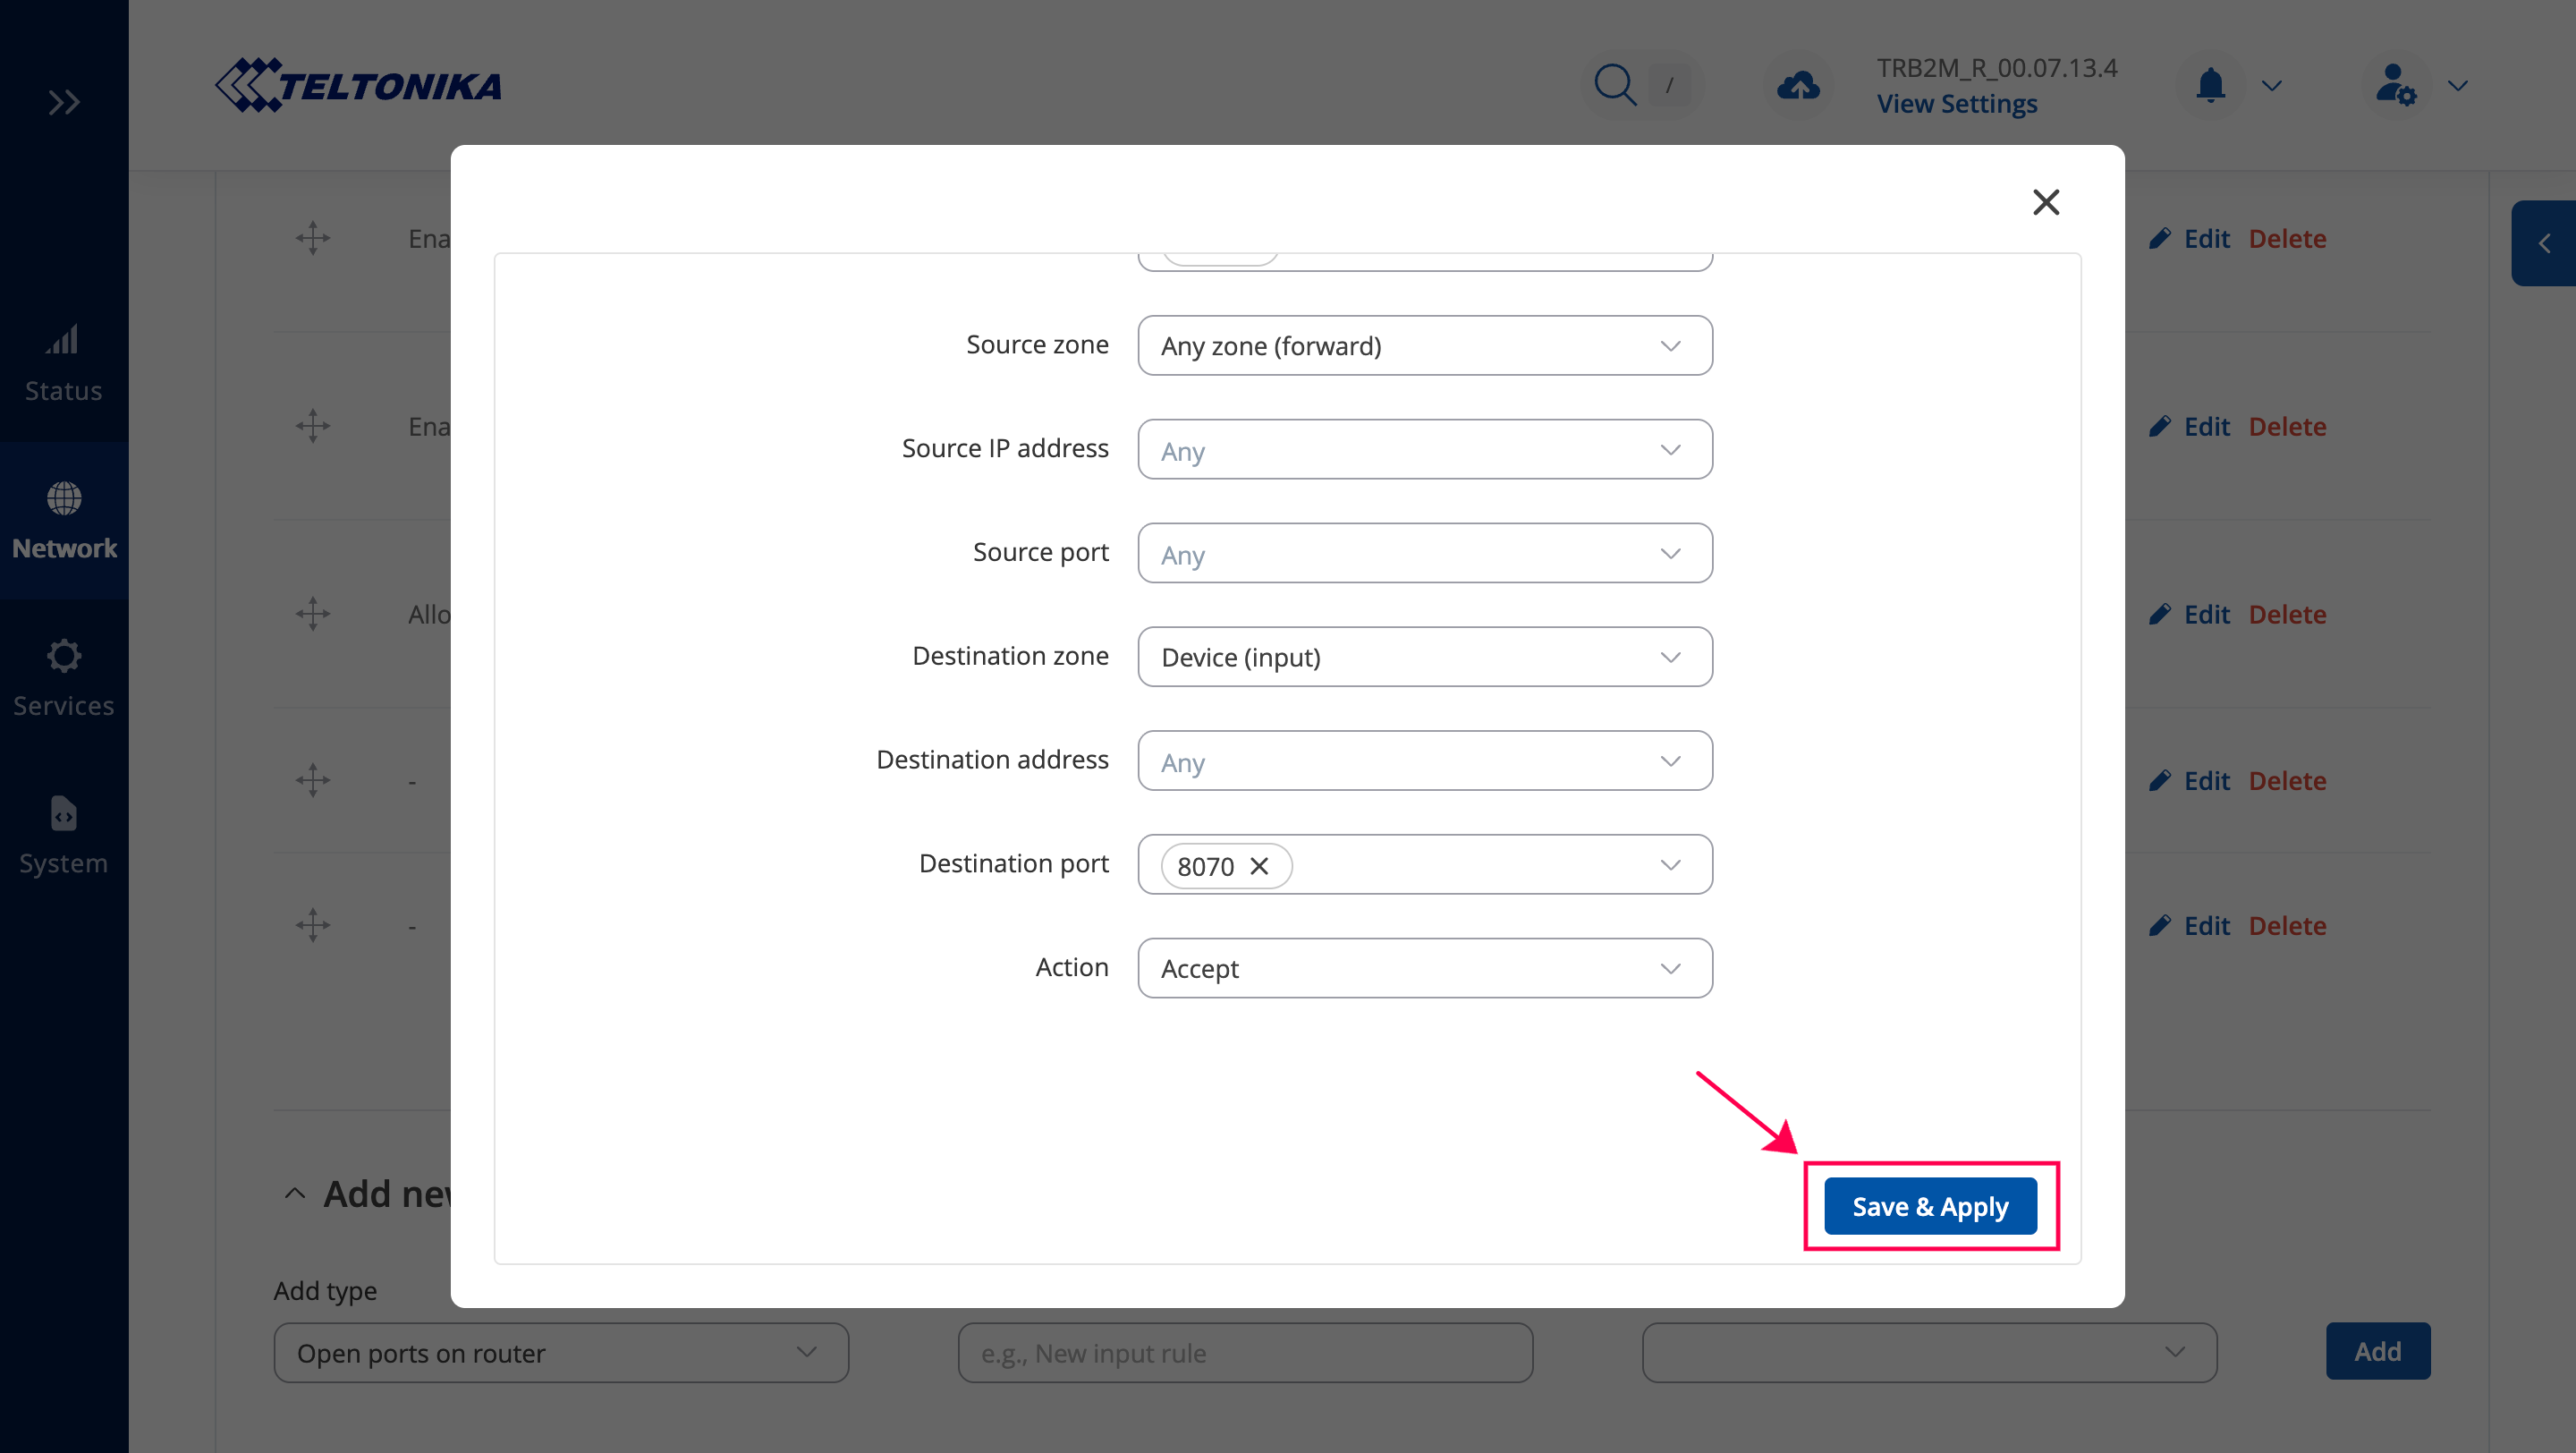Select the Network menu item
Viewport: 2576px width, 1453px height.
pos(64,520)
